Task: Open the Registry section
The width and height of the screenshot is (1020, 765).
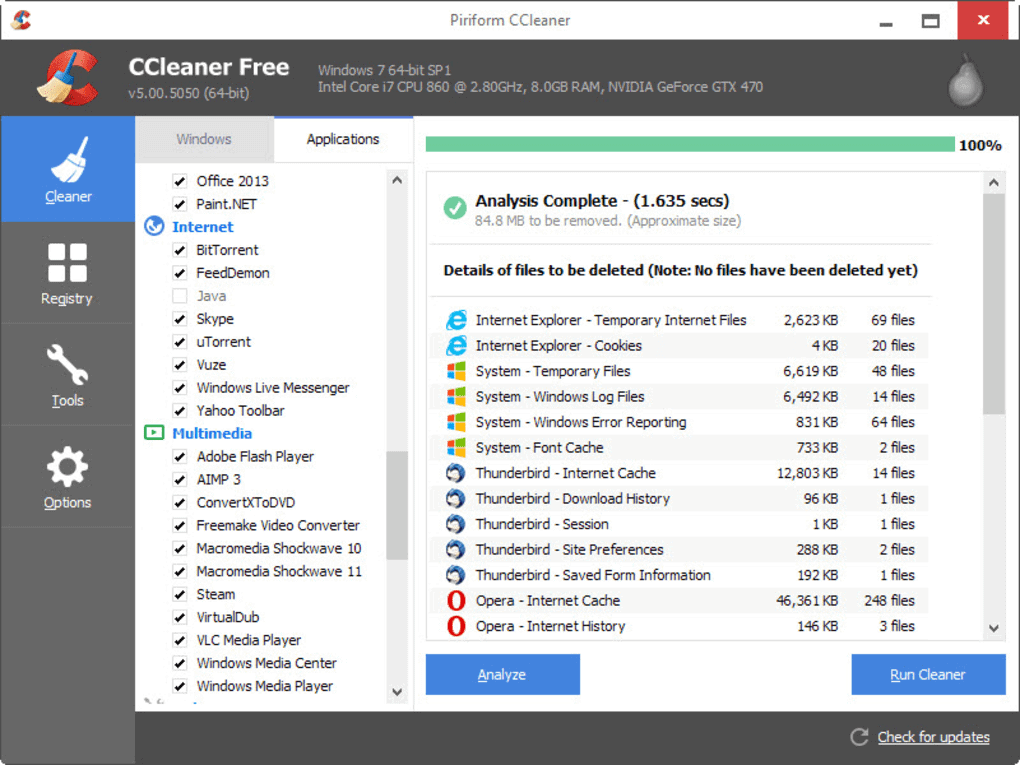Action: [67, 272]
